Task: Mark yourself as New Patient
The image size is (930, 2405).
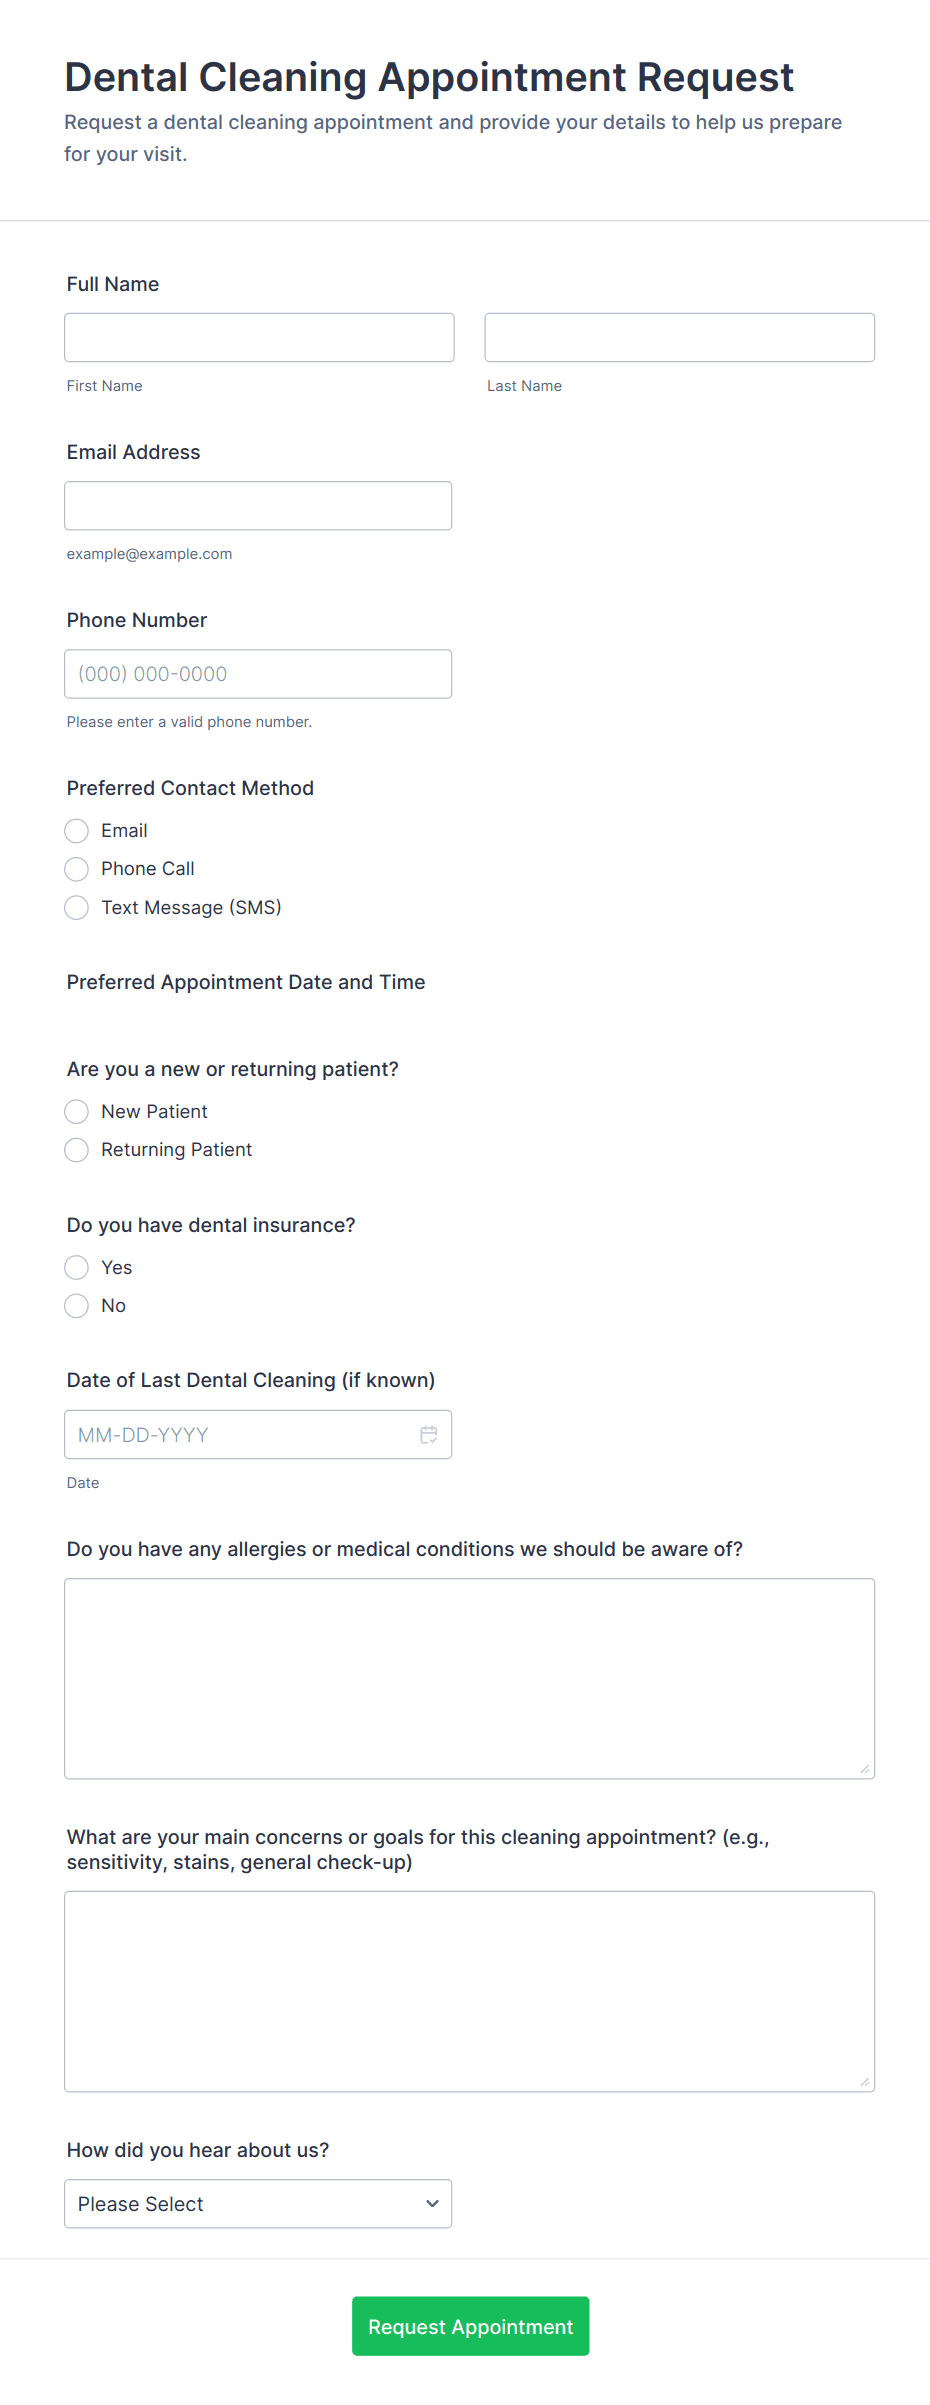Action: pyautogui.click(x=77, y=1112)
